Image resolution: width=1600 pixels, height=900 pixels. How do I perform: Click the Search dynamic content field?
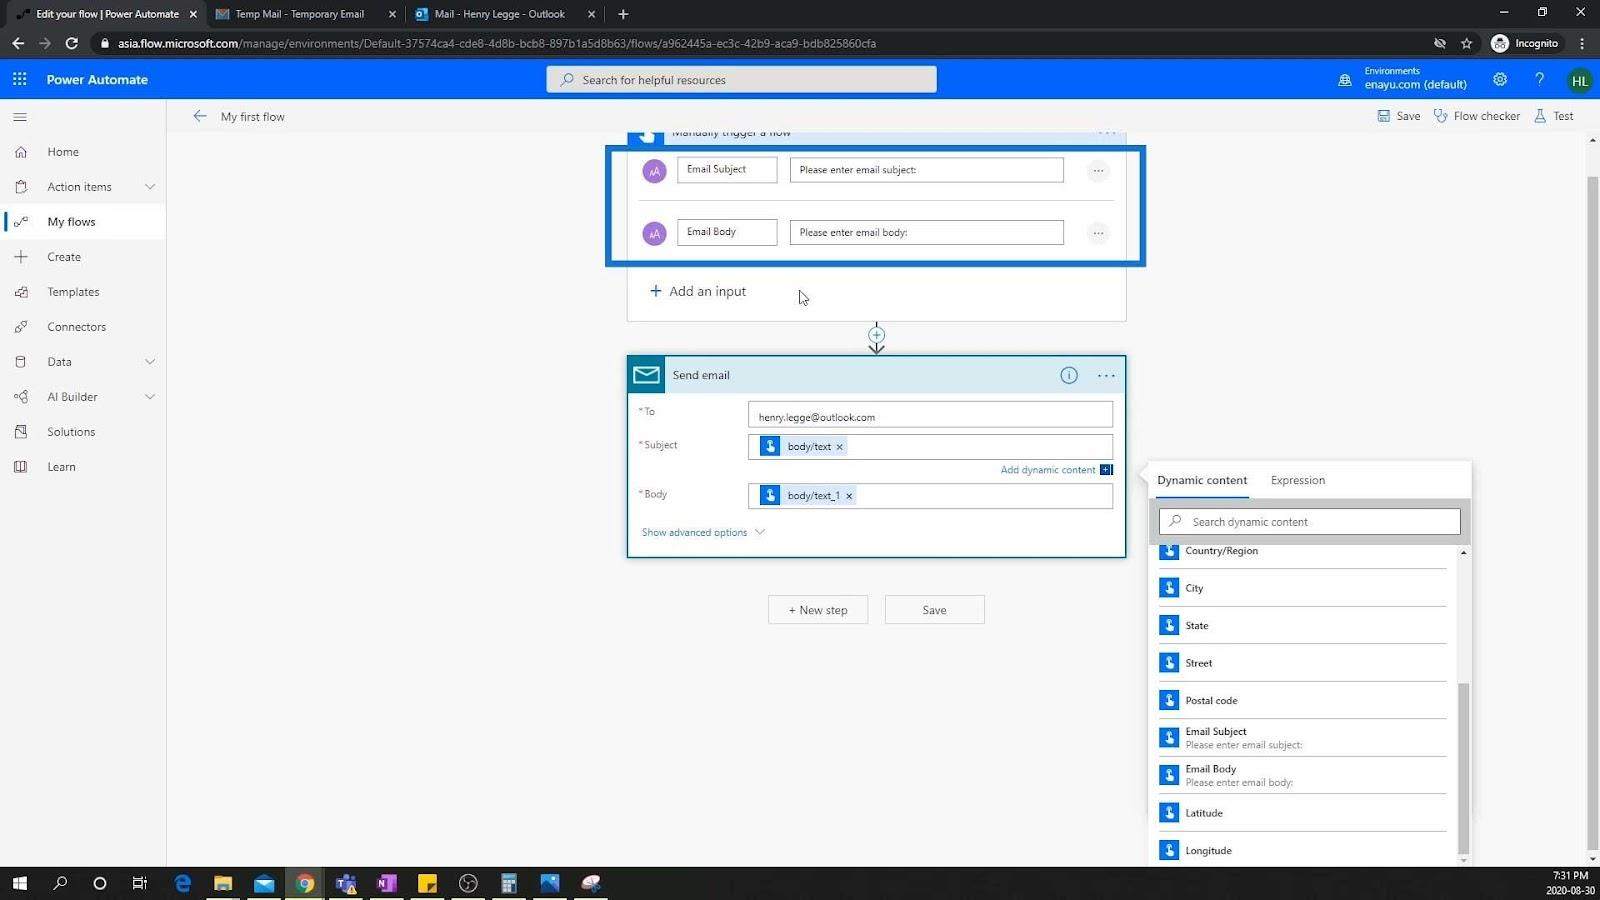[x=1309, y=522]
